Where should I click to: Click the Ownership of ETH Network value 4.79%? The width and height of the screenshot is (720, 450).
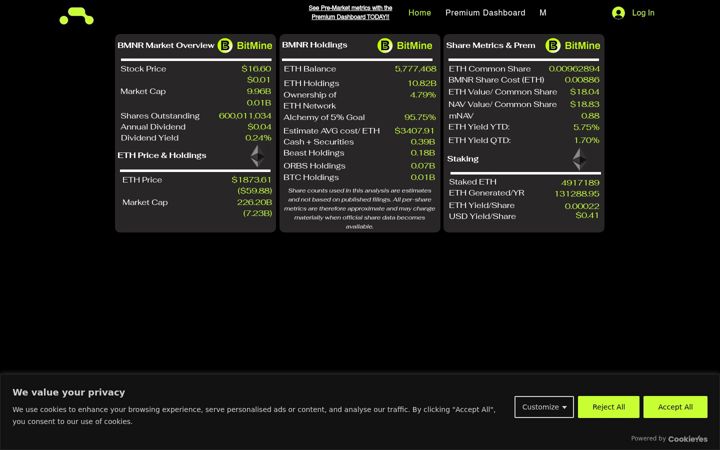423,95
